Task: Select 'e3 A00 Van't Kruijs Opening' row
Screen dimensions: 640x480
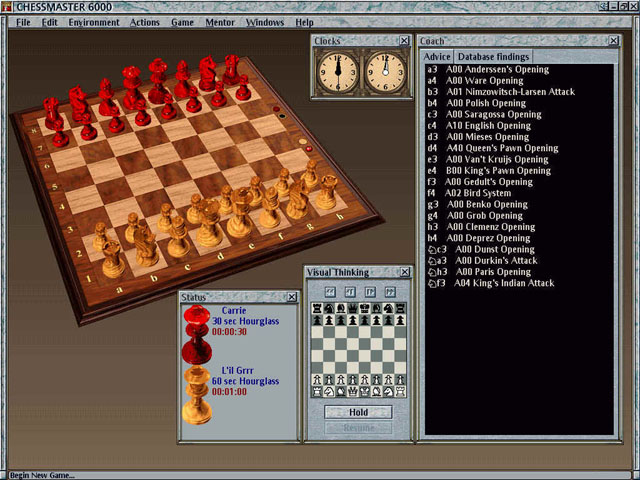Action: [488, 159]
